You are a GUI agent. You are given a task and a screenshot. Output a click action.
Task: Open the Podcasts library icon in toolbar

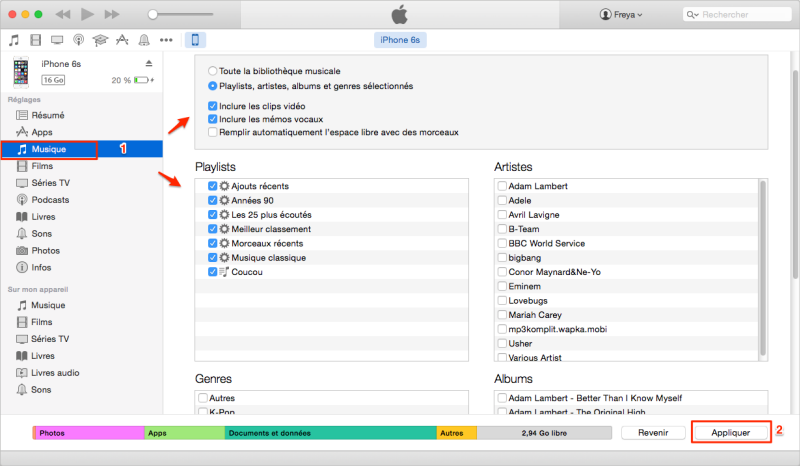pos(78,40)
